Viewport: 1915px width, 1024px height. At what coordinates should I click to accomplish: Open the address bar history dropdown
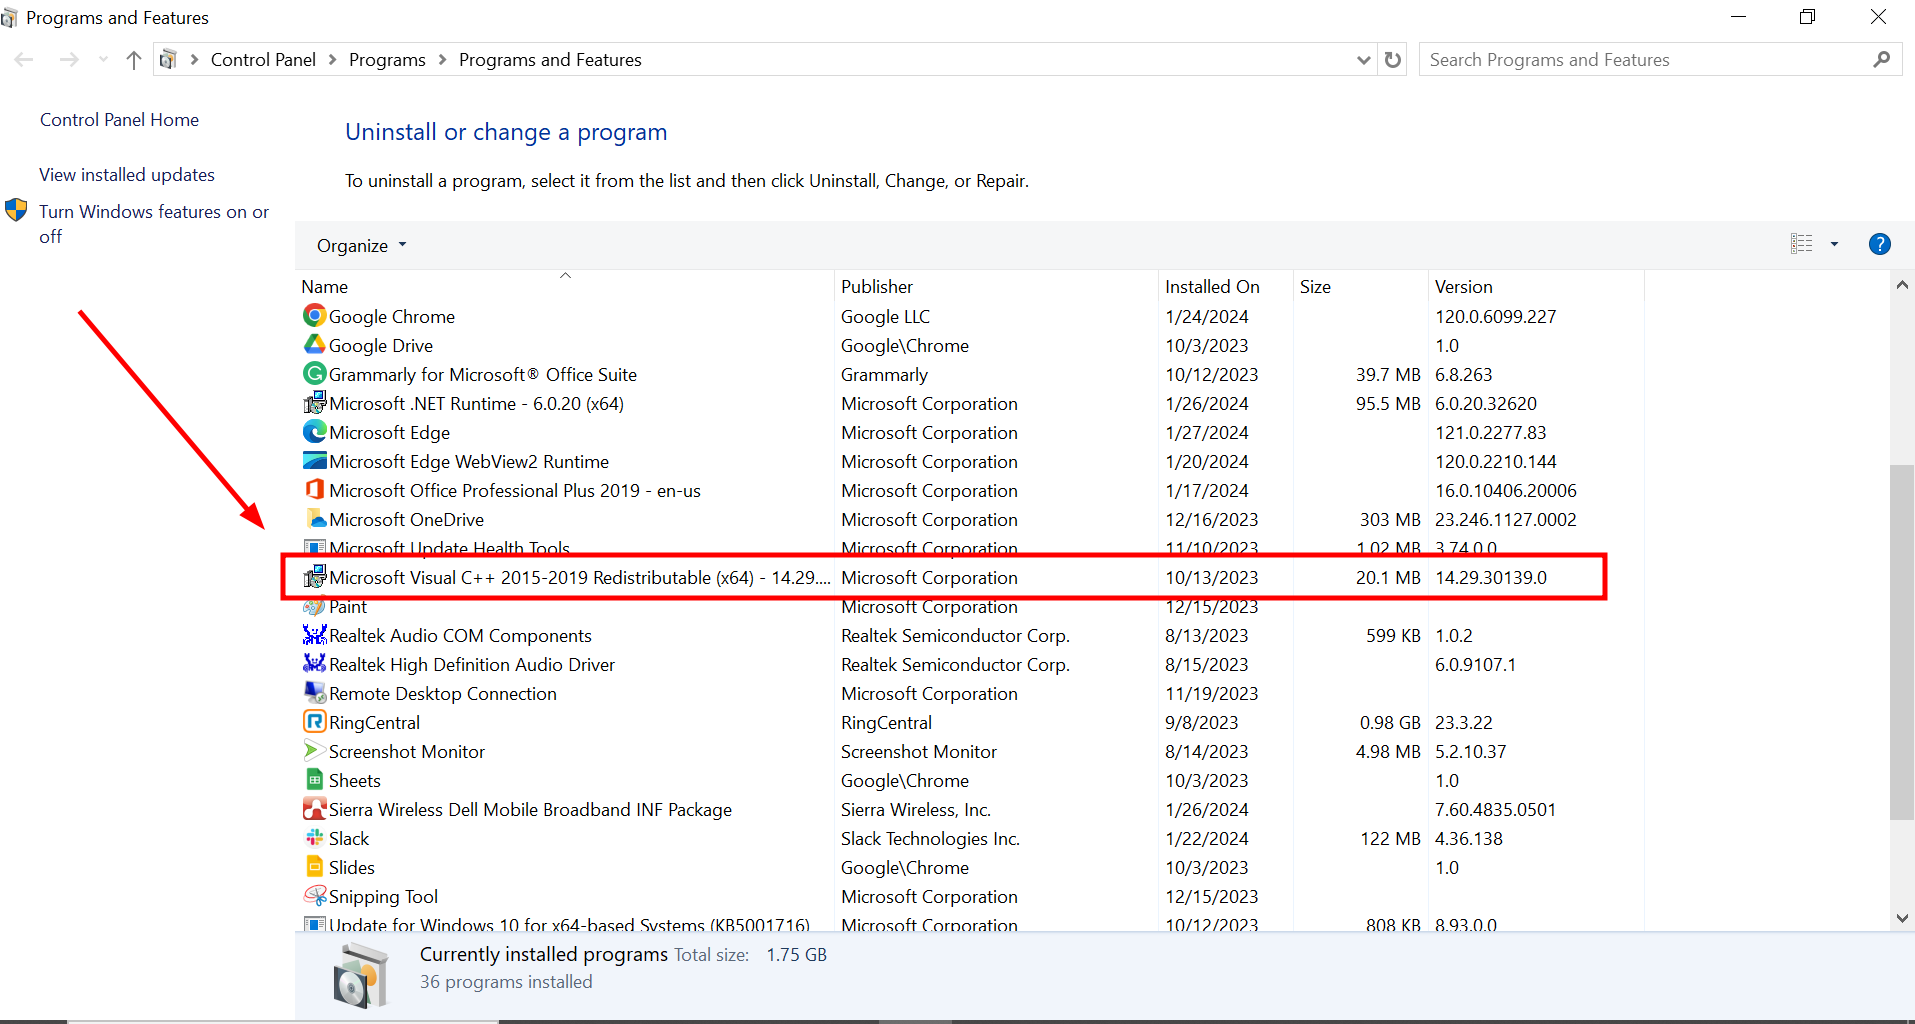pyautogui.click(x=1363, y=59)
